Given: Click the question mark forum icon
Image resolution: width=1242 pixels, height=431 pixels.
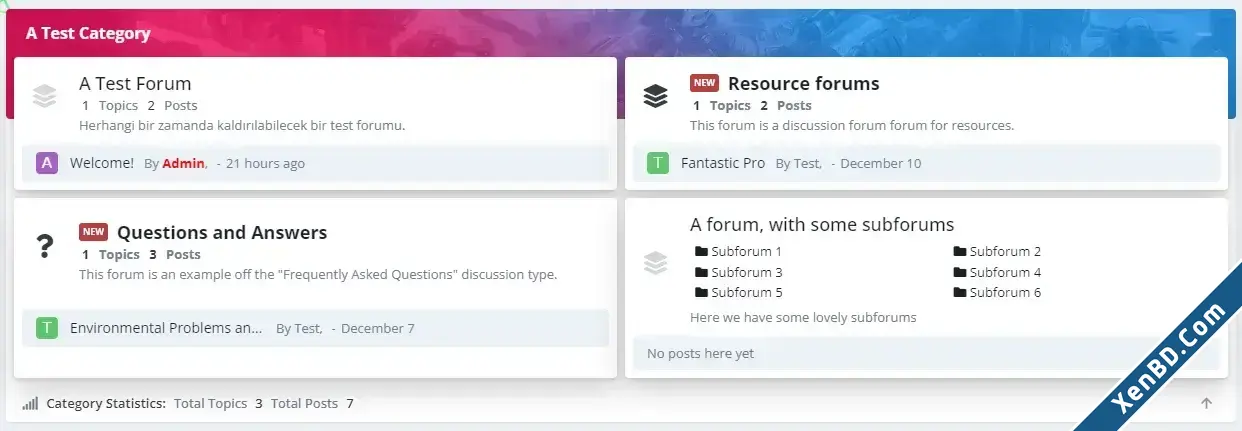Looking at the screenshot, I should point(44,246).
